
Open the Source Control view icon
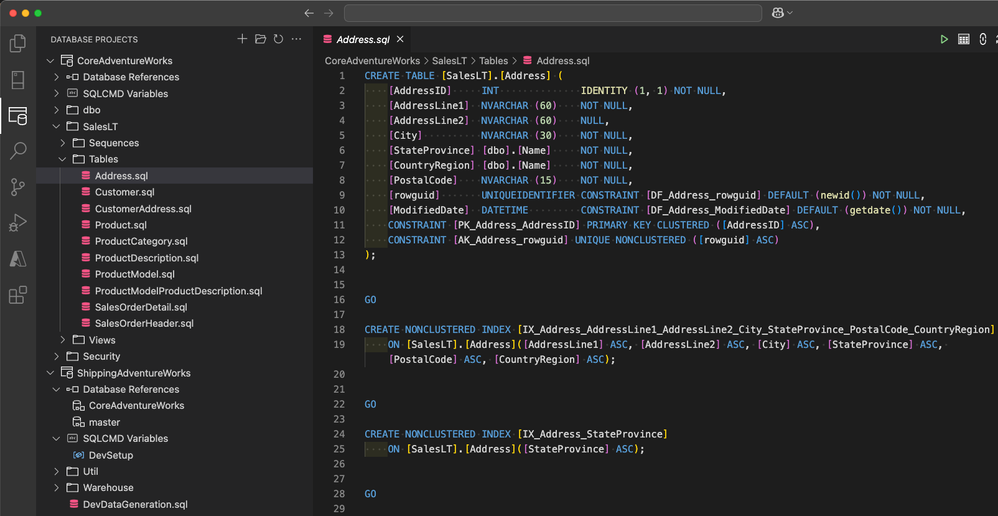(17, 187)
